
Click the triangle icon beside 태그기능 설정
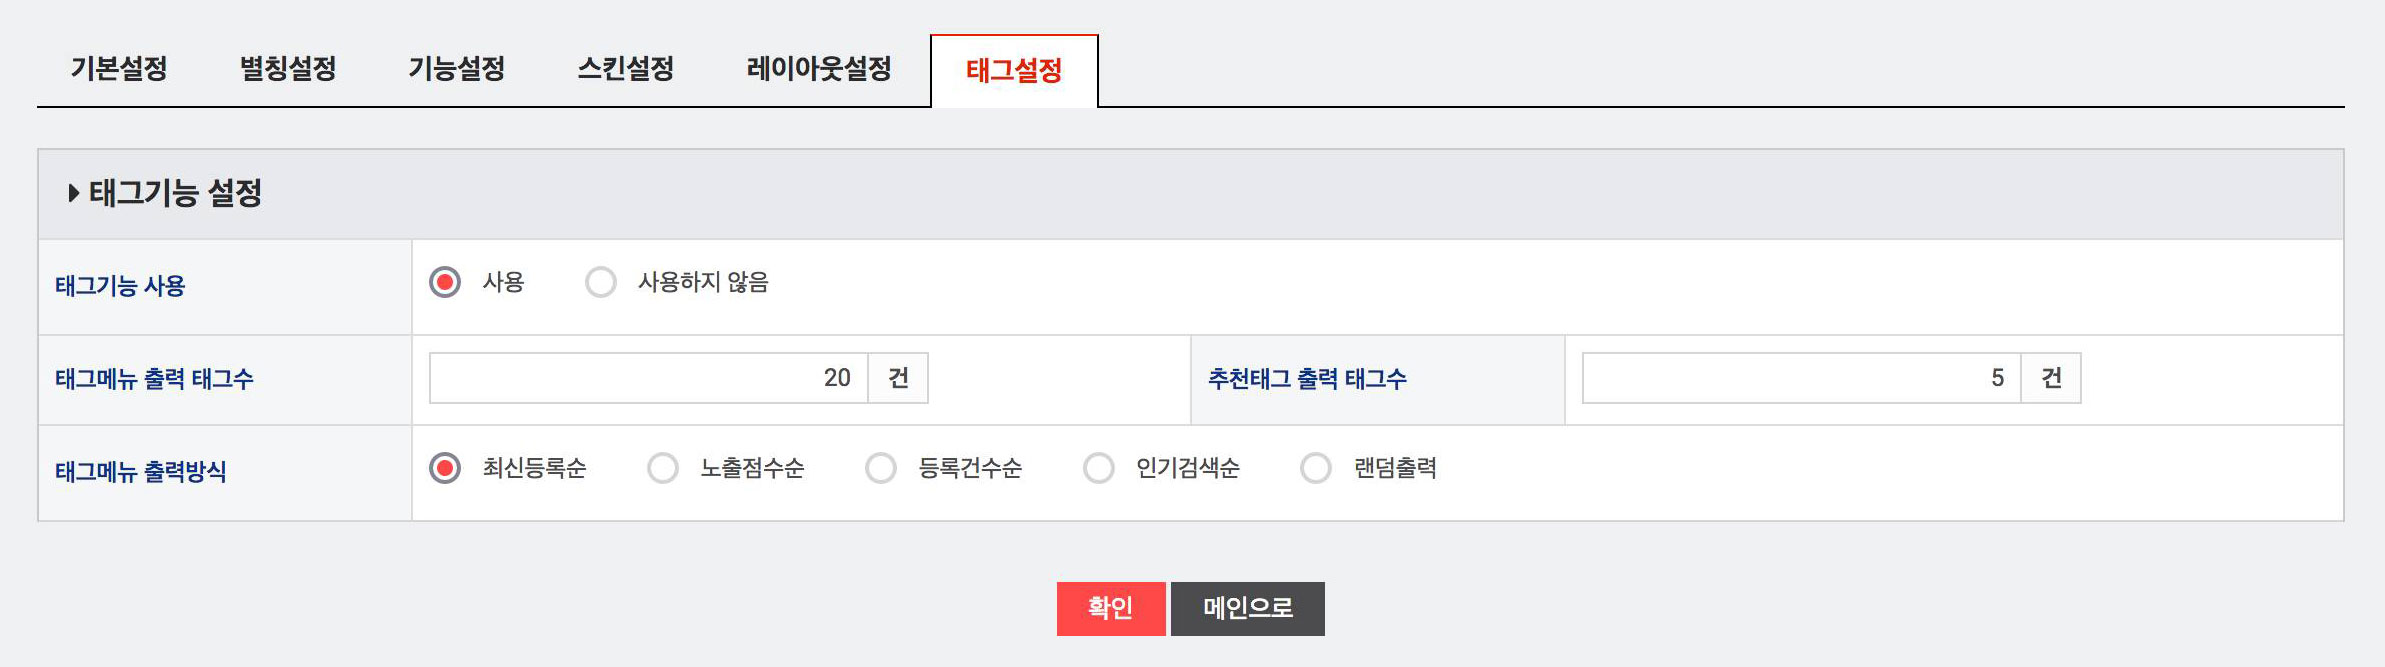(x=73, y=193)
